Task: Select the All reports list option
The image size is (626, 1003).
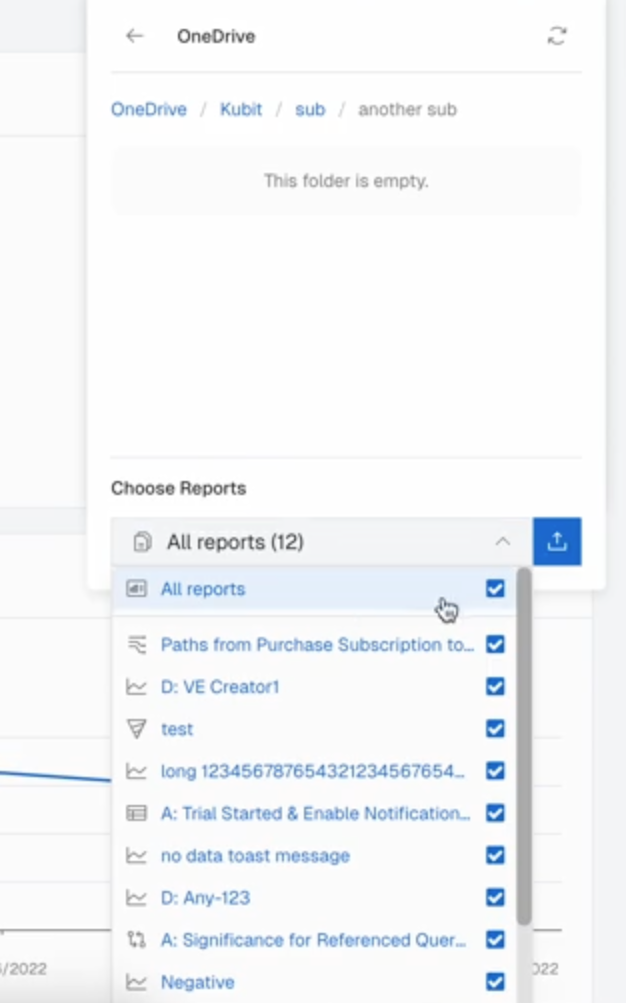Action: [314, 588]
